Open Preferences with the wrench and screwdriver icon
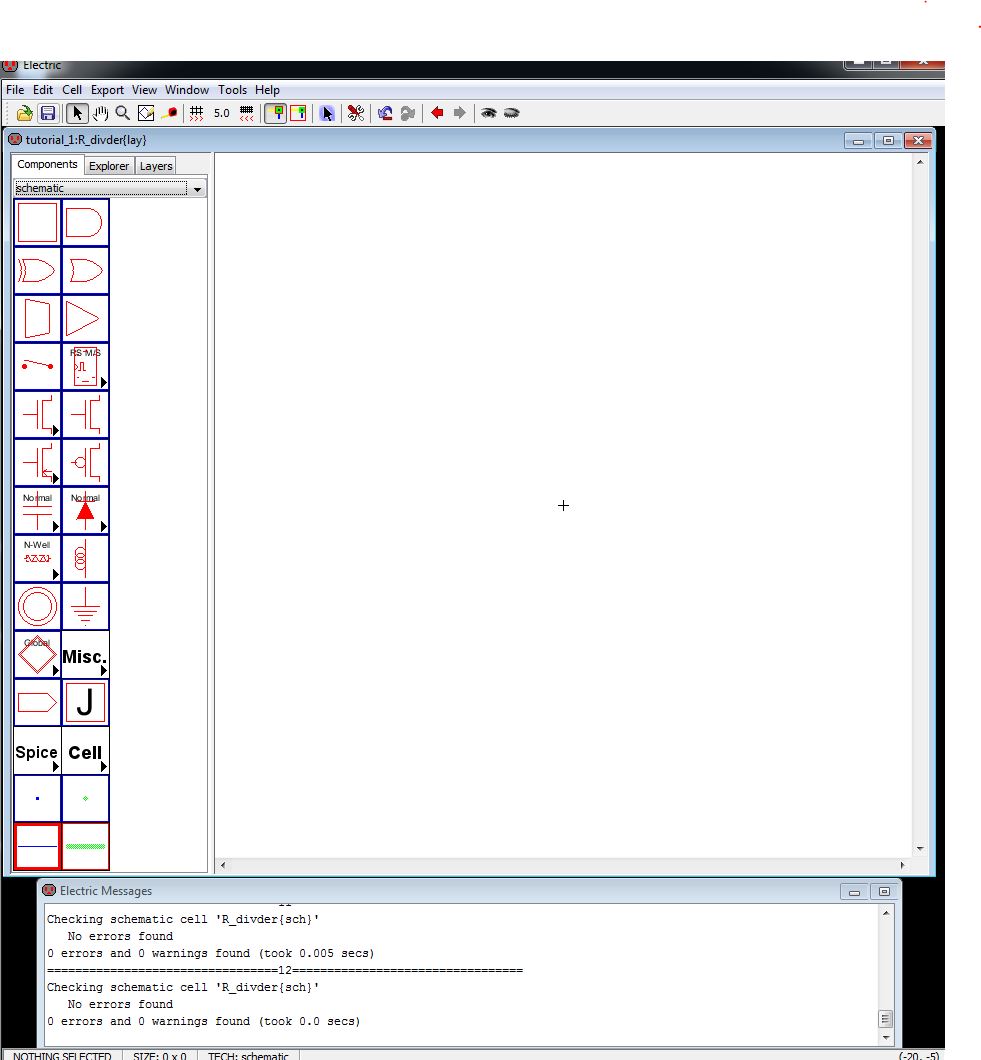981x1060 pixels. tap(356, 113)
